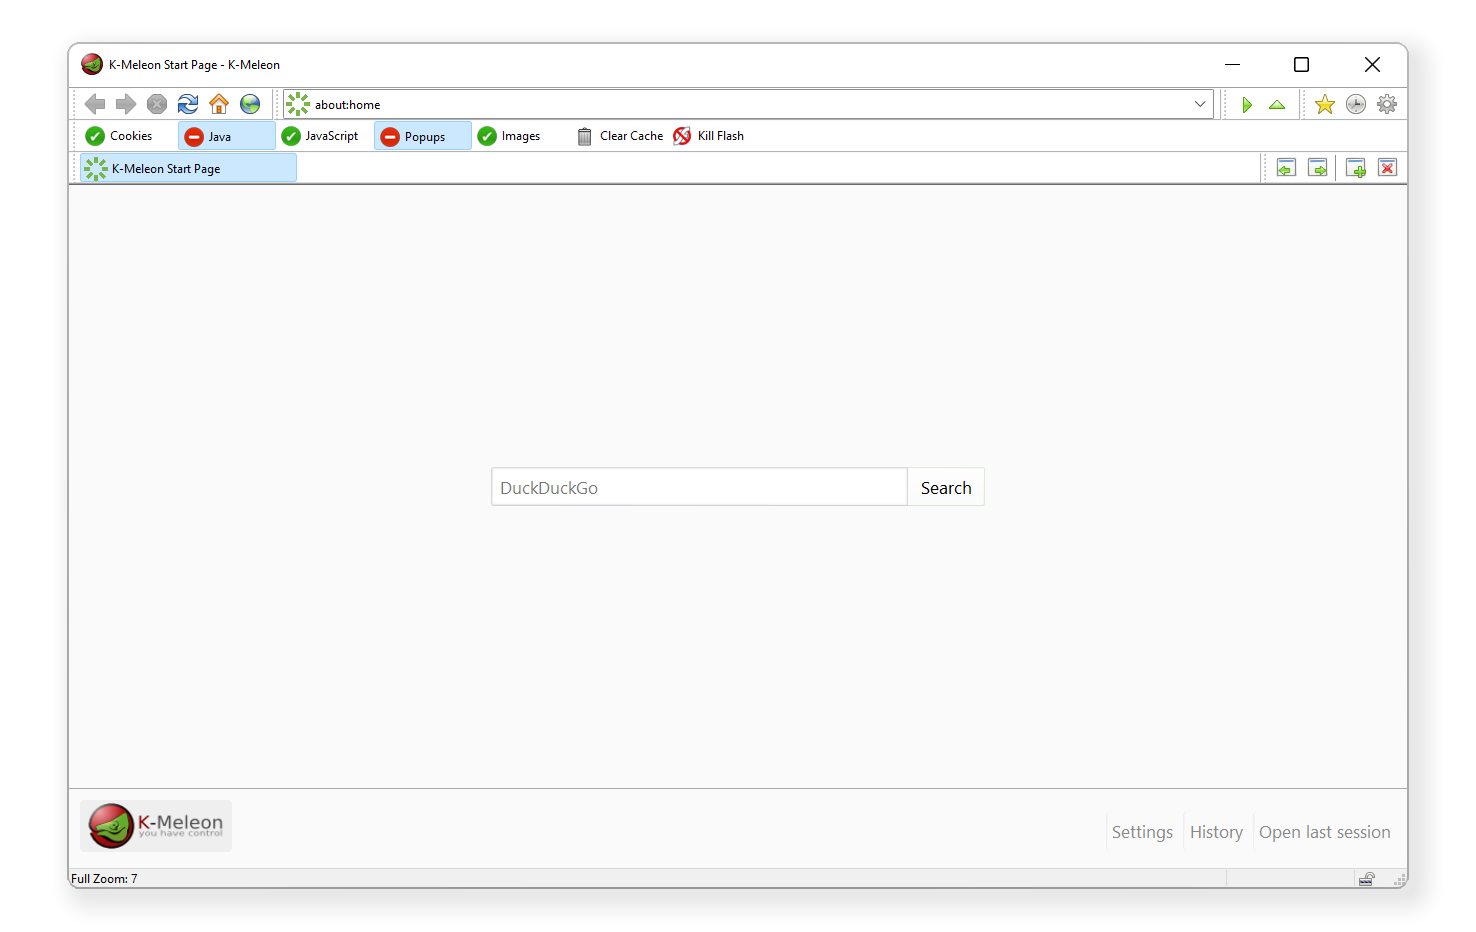The image size is (1476, 932).
Task: Expand the address bar dropdown
Action: (1200, 104)
